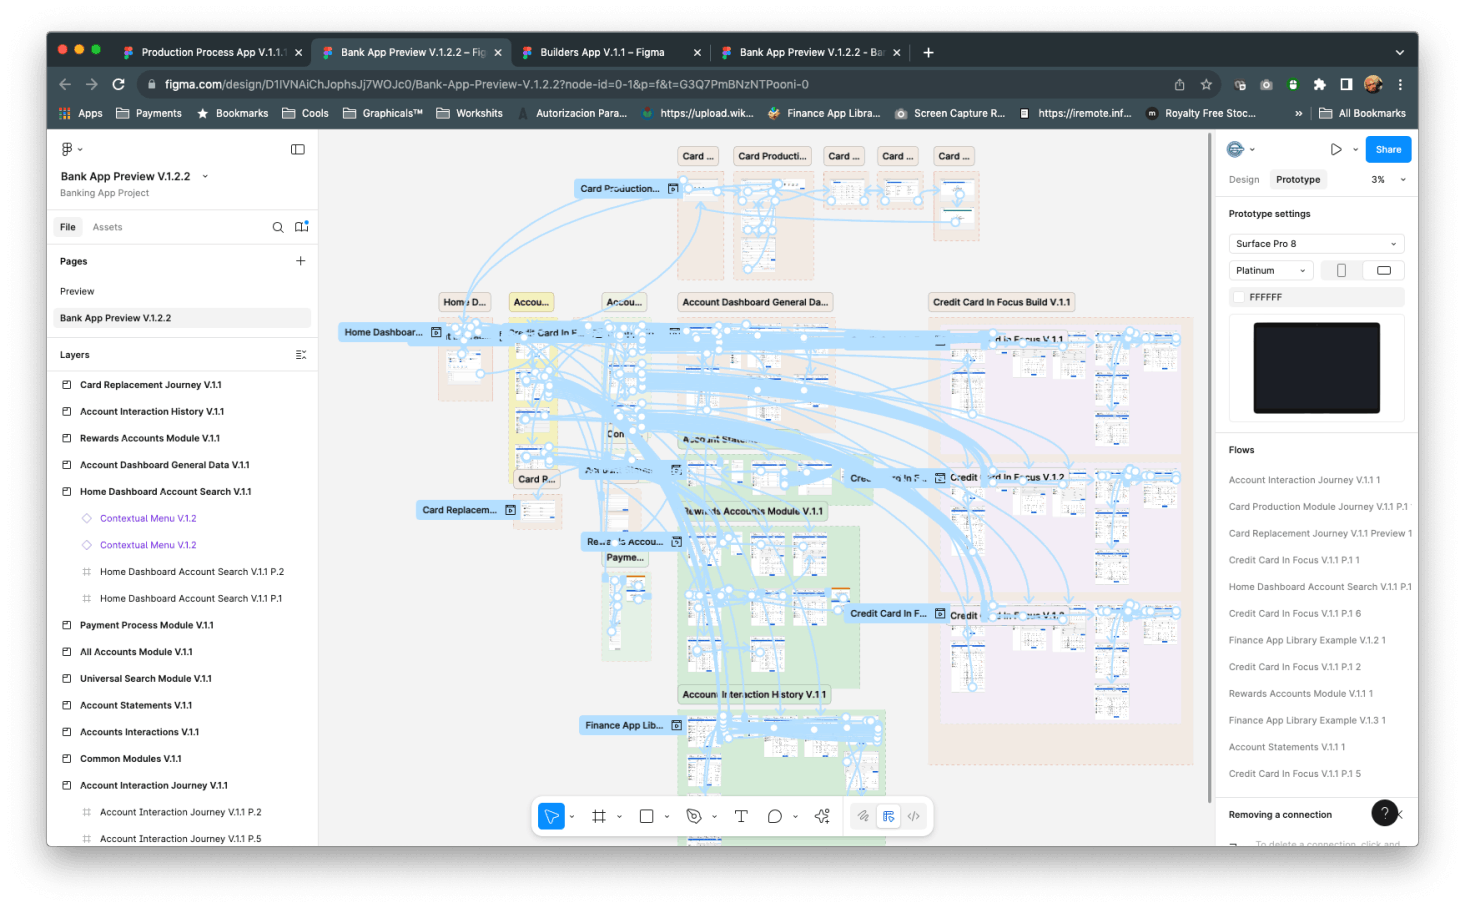Open the Assets tab
The image size is (1465, 908).
coord(107,227)
